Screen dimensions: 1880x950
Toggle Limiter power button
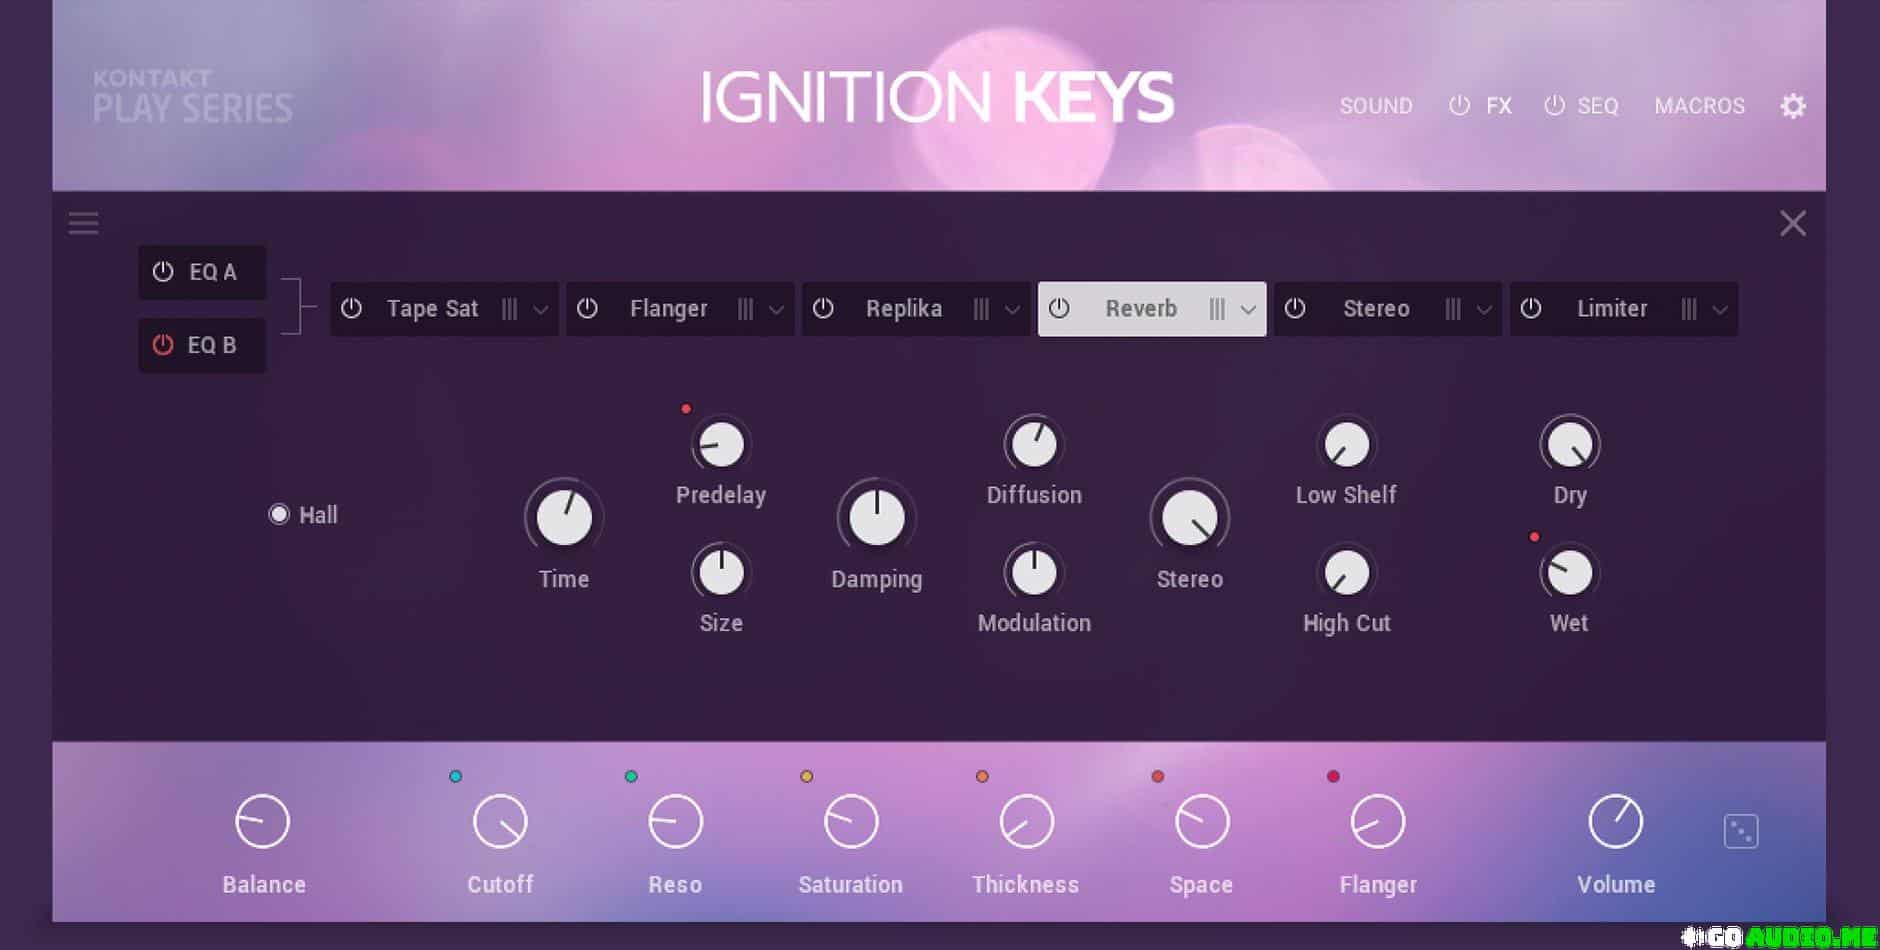1531,308
